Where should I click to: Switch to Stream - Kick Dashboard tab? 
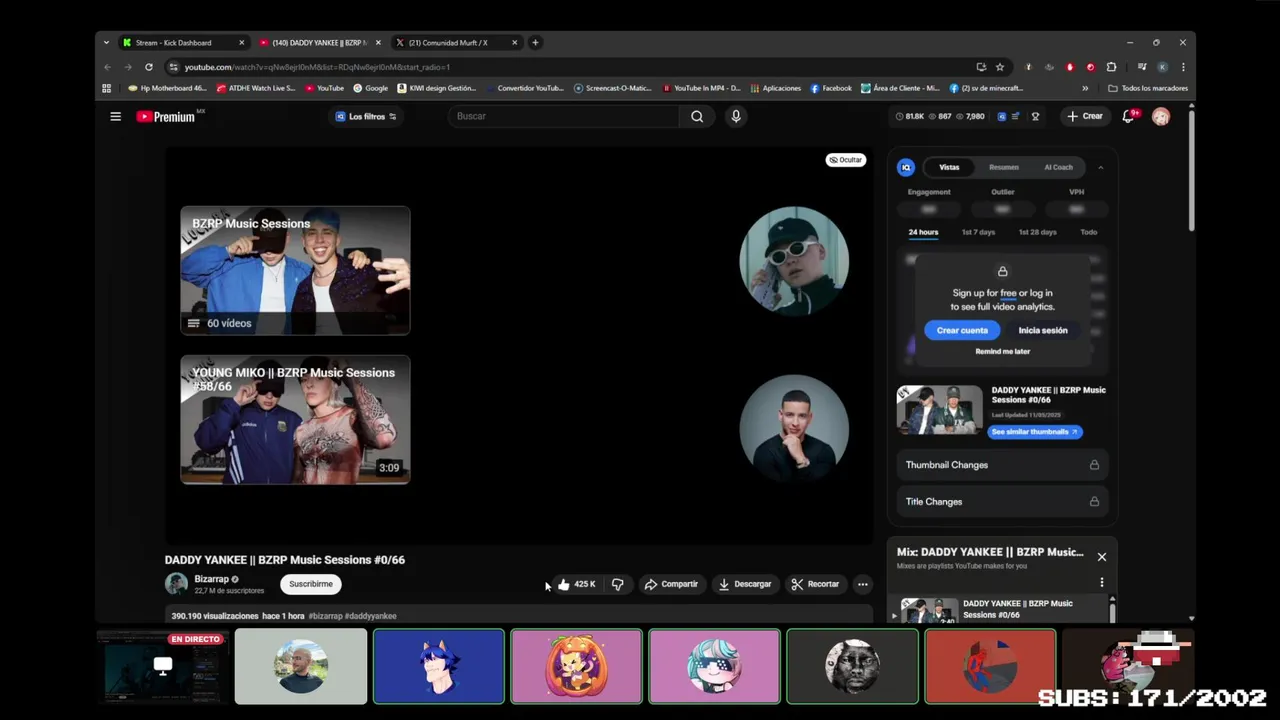[184, 42]
